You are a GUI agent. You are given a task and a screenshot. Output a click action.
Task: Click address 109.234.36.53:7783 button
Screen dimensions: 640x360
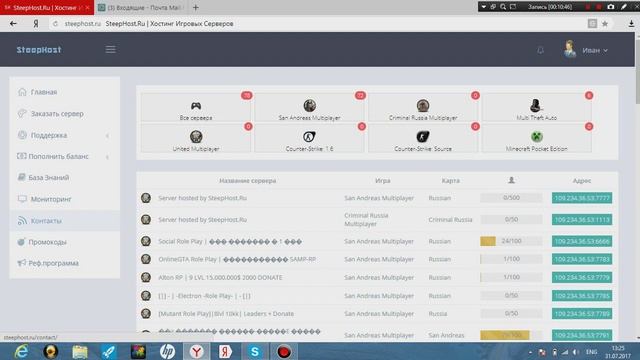(582, 259)
